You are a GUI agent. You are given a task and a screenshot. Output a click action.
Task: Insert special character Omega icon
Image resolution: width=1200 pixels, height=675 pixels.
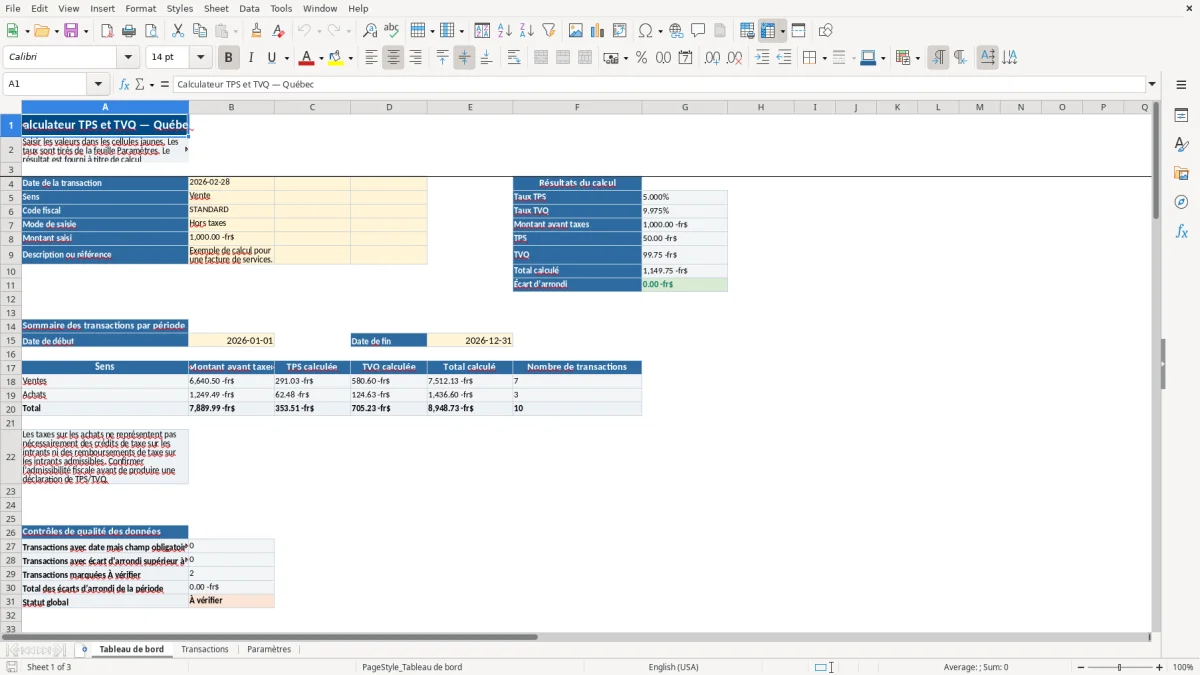coord(646,31)
